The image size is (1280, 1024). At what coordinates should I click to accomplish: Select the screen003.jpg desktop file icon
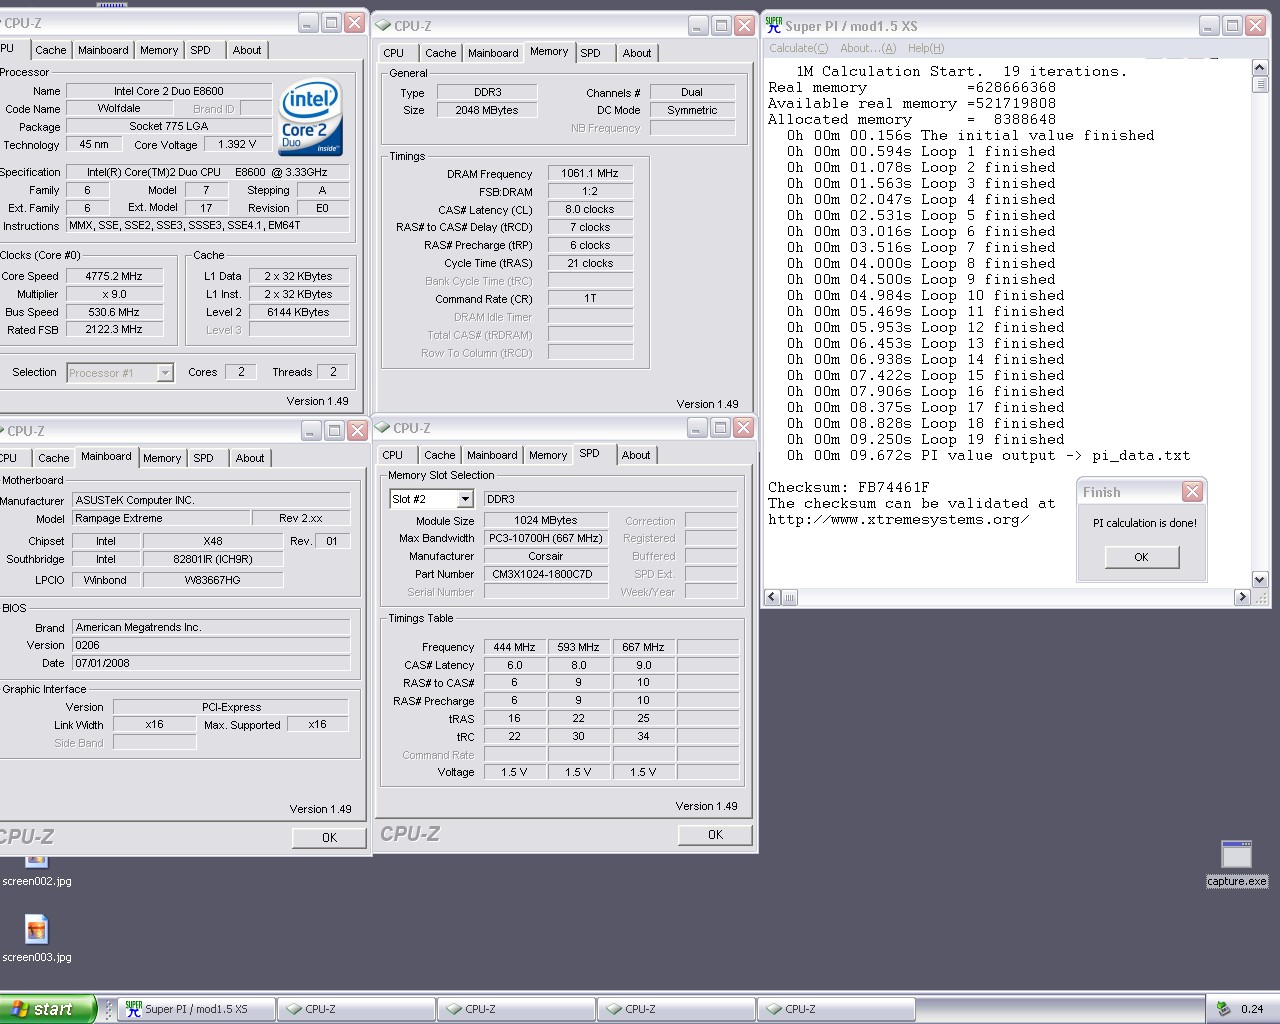tap(37, 931)
